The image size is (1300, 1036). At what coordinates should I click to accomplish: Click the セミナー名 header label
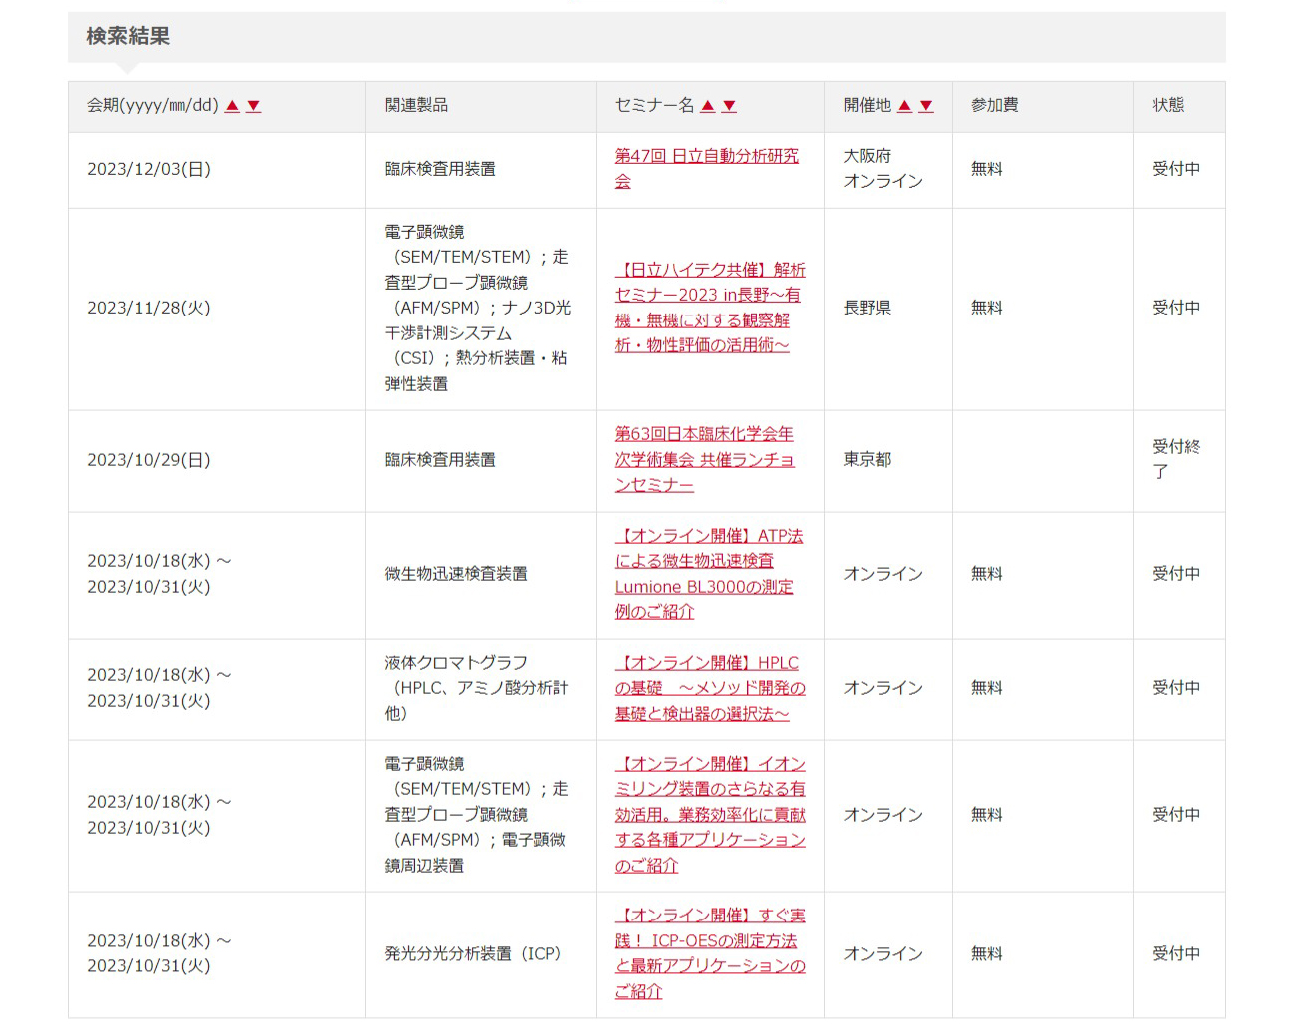point(654,106)
